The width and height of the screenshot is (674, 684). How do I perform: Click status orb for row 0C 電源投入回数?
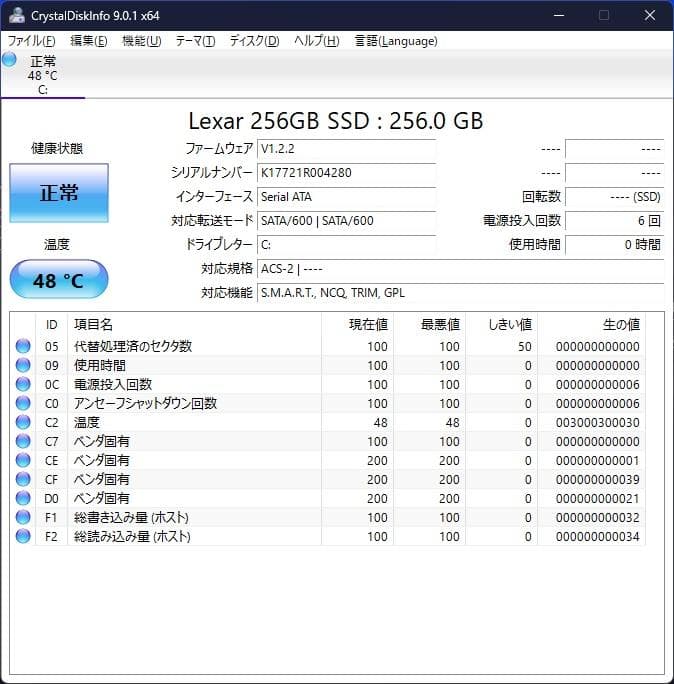coord(23,384)
